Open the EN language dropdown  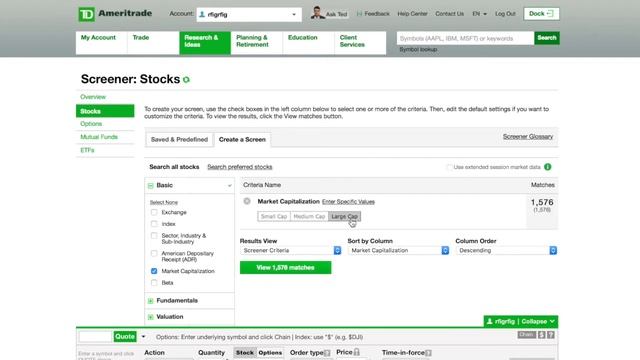point(480,14)
